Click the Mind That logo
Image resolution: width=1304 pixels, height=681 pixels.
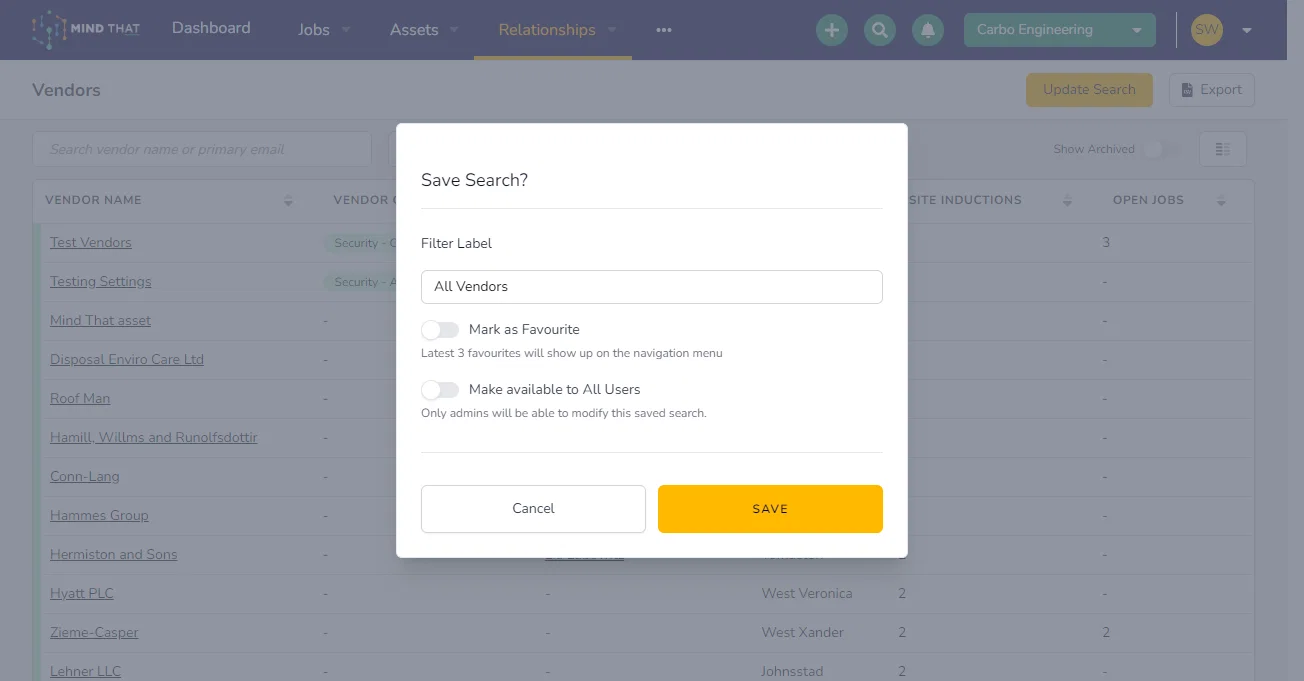click(87, 29)
